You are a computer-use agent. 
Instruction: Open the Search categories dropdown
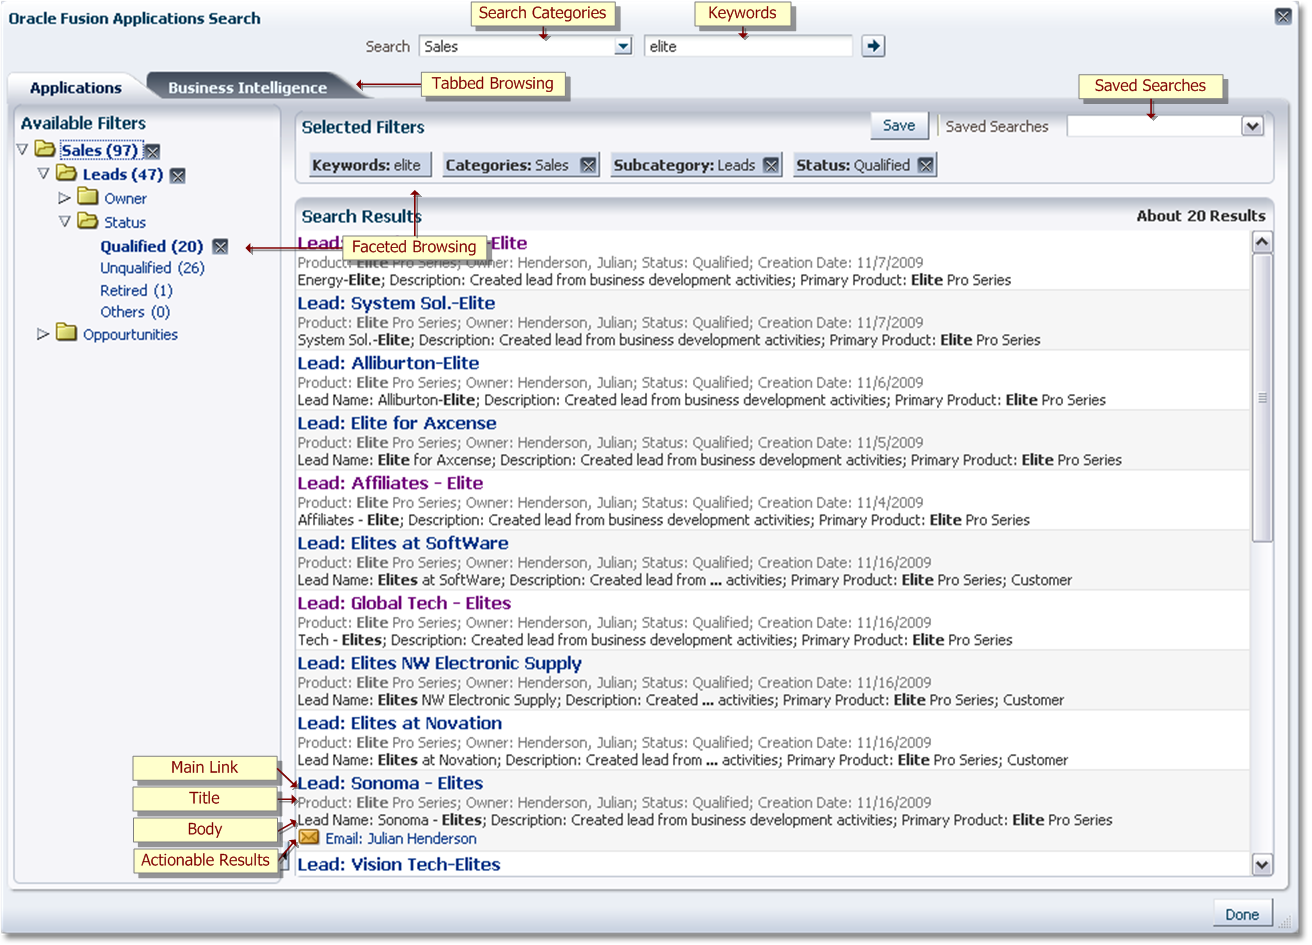tap(623, 46)
